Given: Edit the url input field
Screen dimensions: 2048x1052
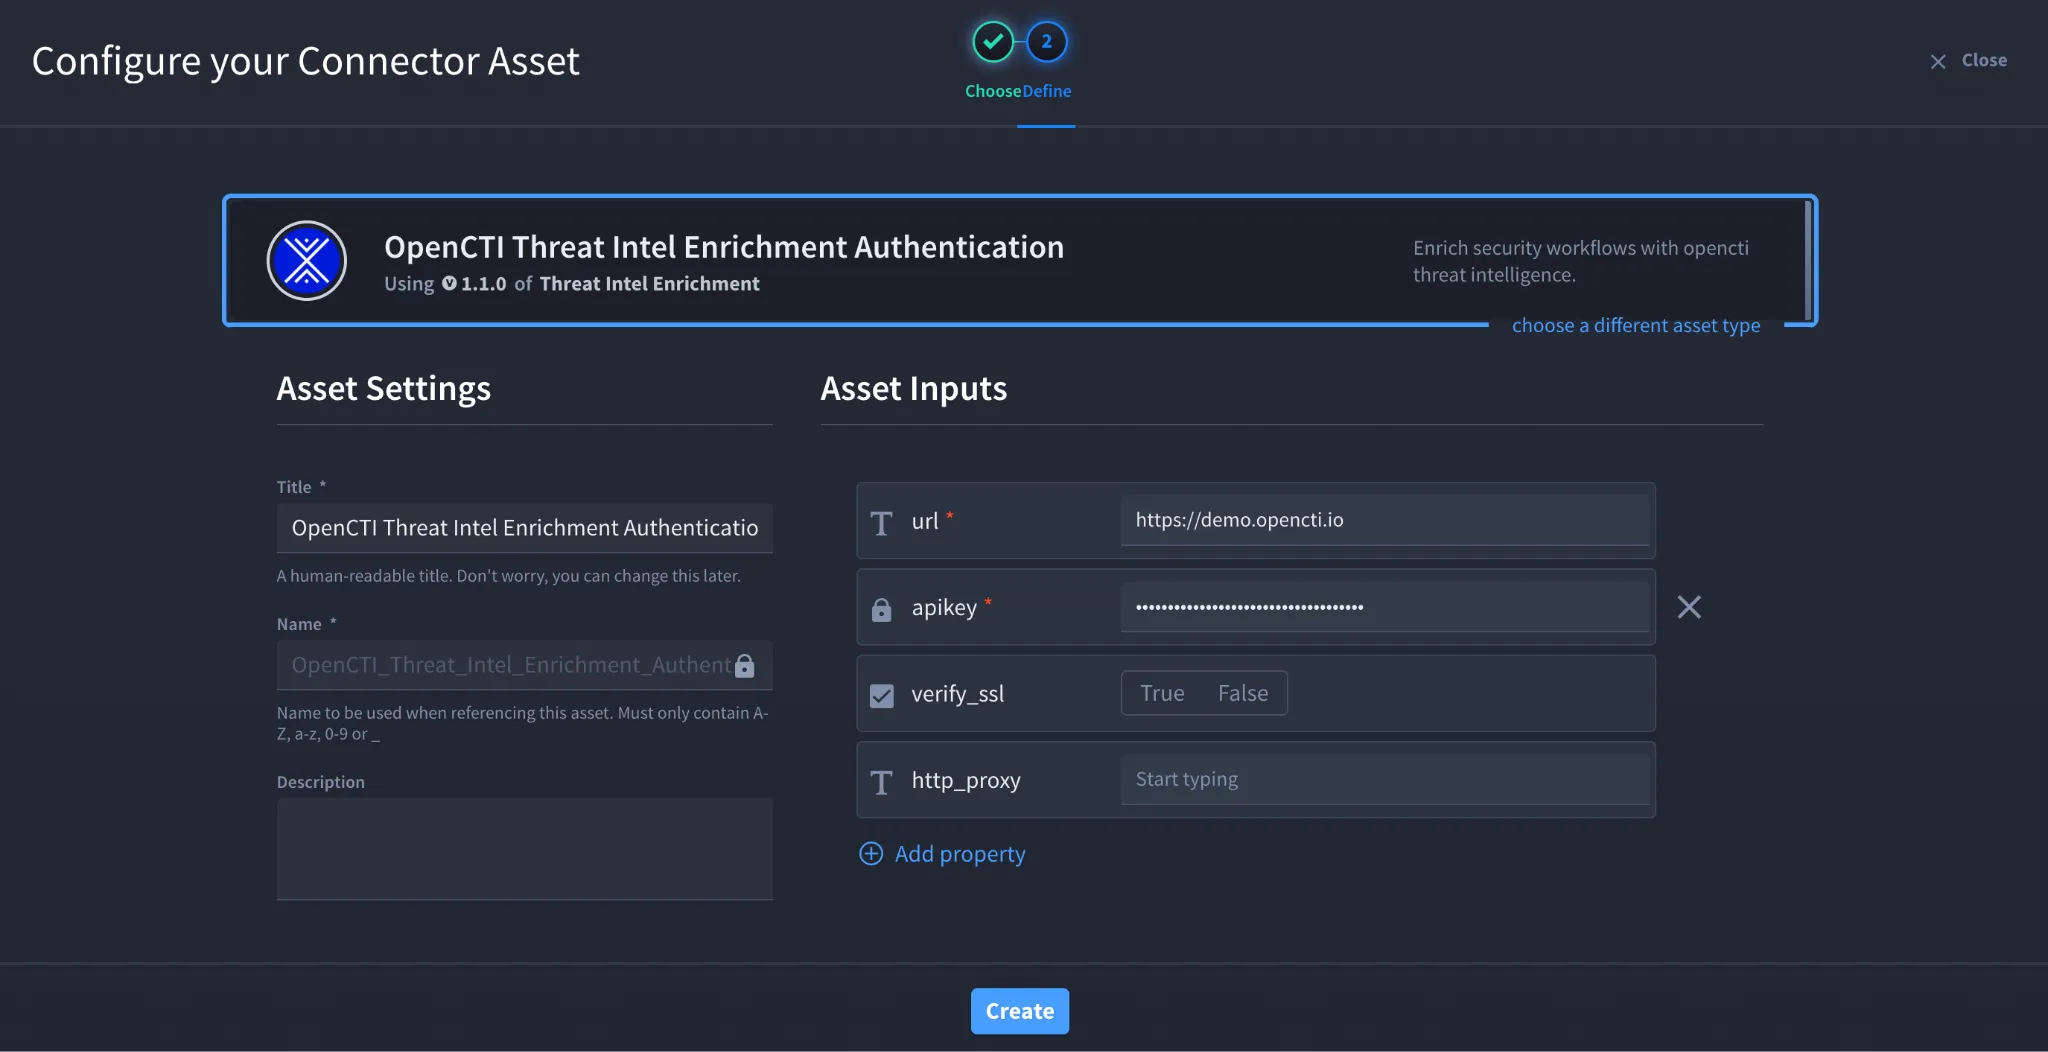Looking at the screenshot, I should [x=1385, y=520].
